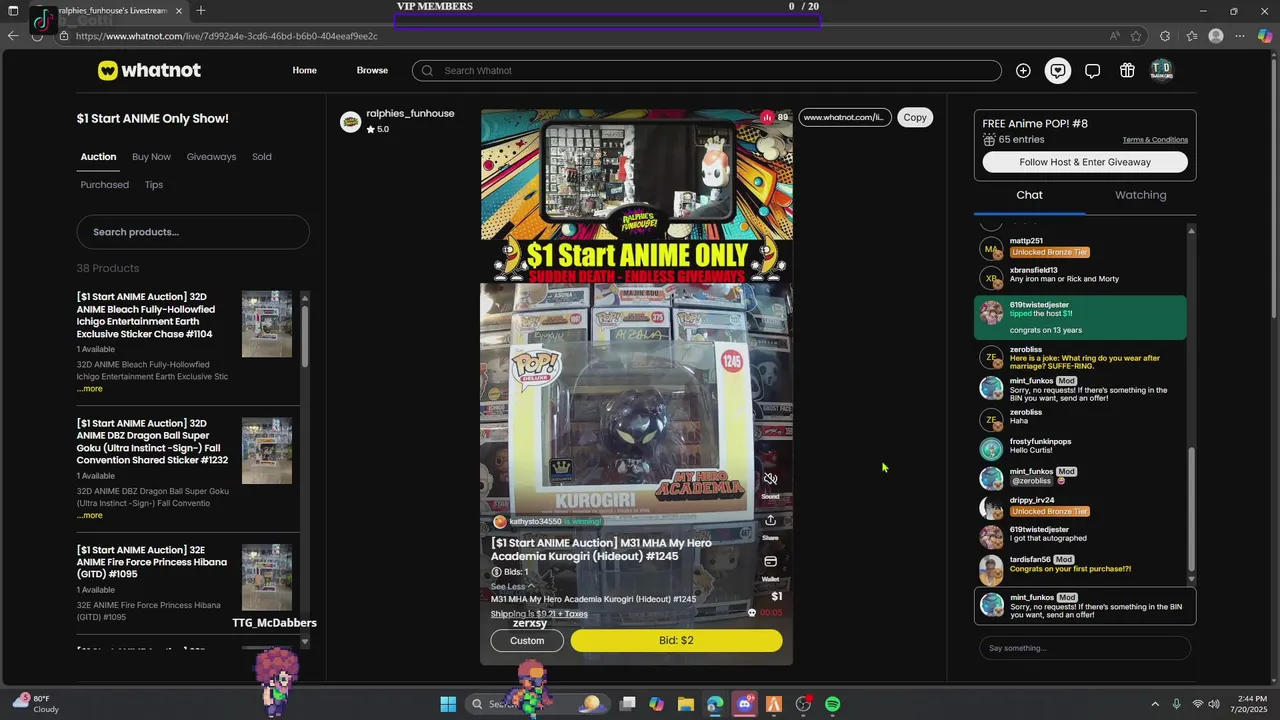Switch to the Buy Now tab

(151, 157)
